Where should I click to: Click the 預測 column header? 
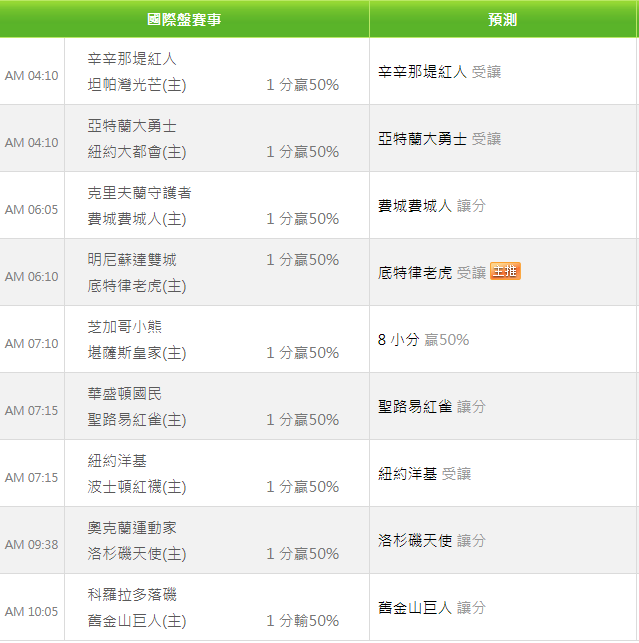502,19
